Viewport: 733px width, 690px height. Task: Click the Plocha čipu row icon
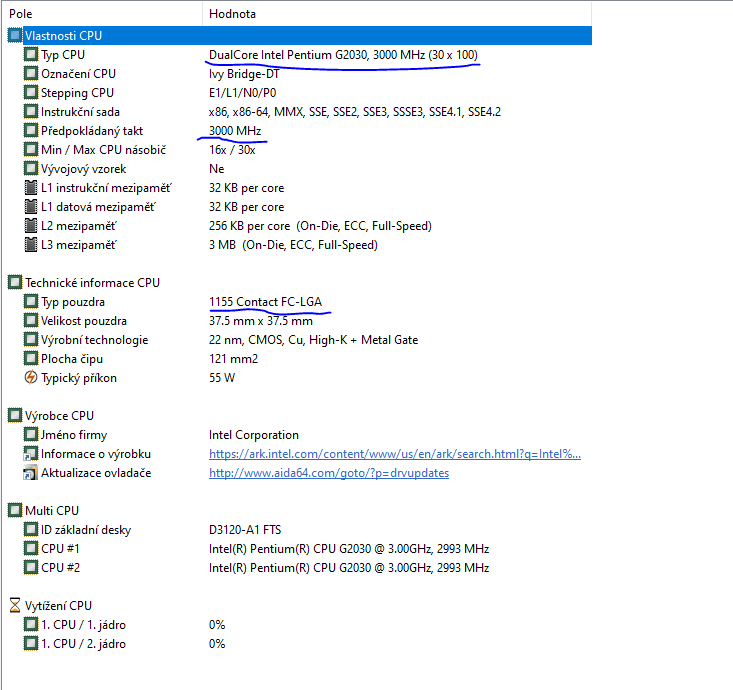[x=31, y=359]
